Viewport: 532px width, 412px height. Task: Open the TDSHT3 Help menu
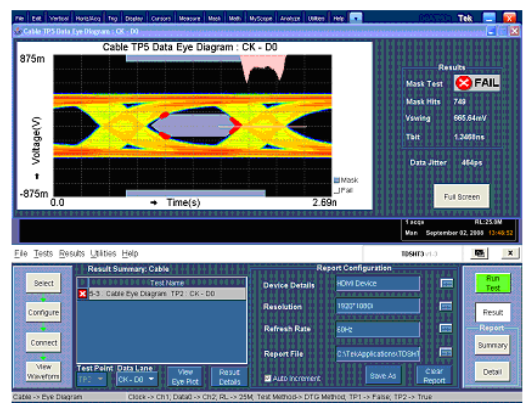point(130,253)
